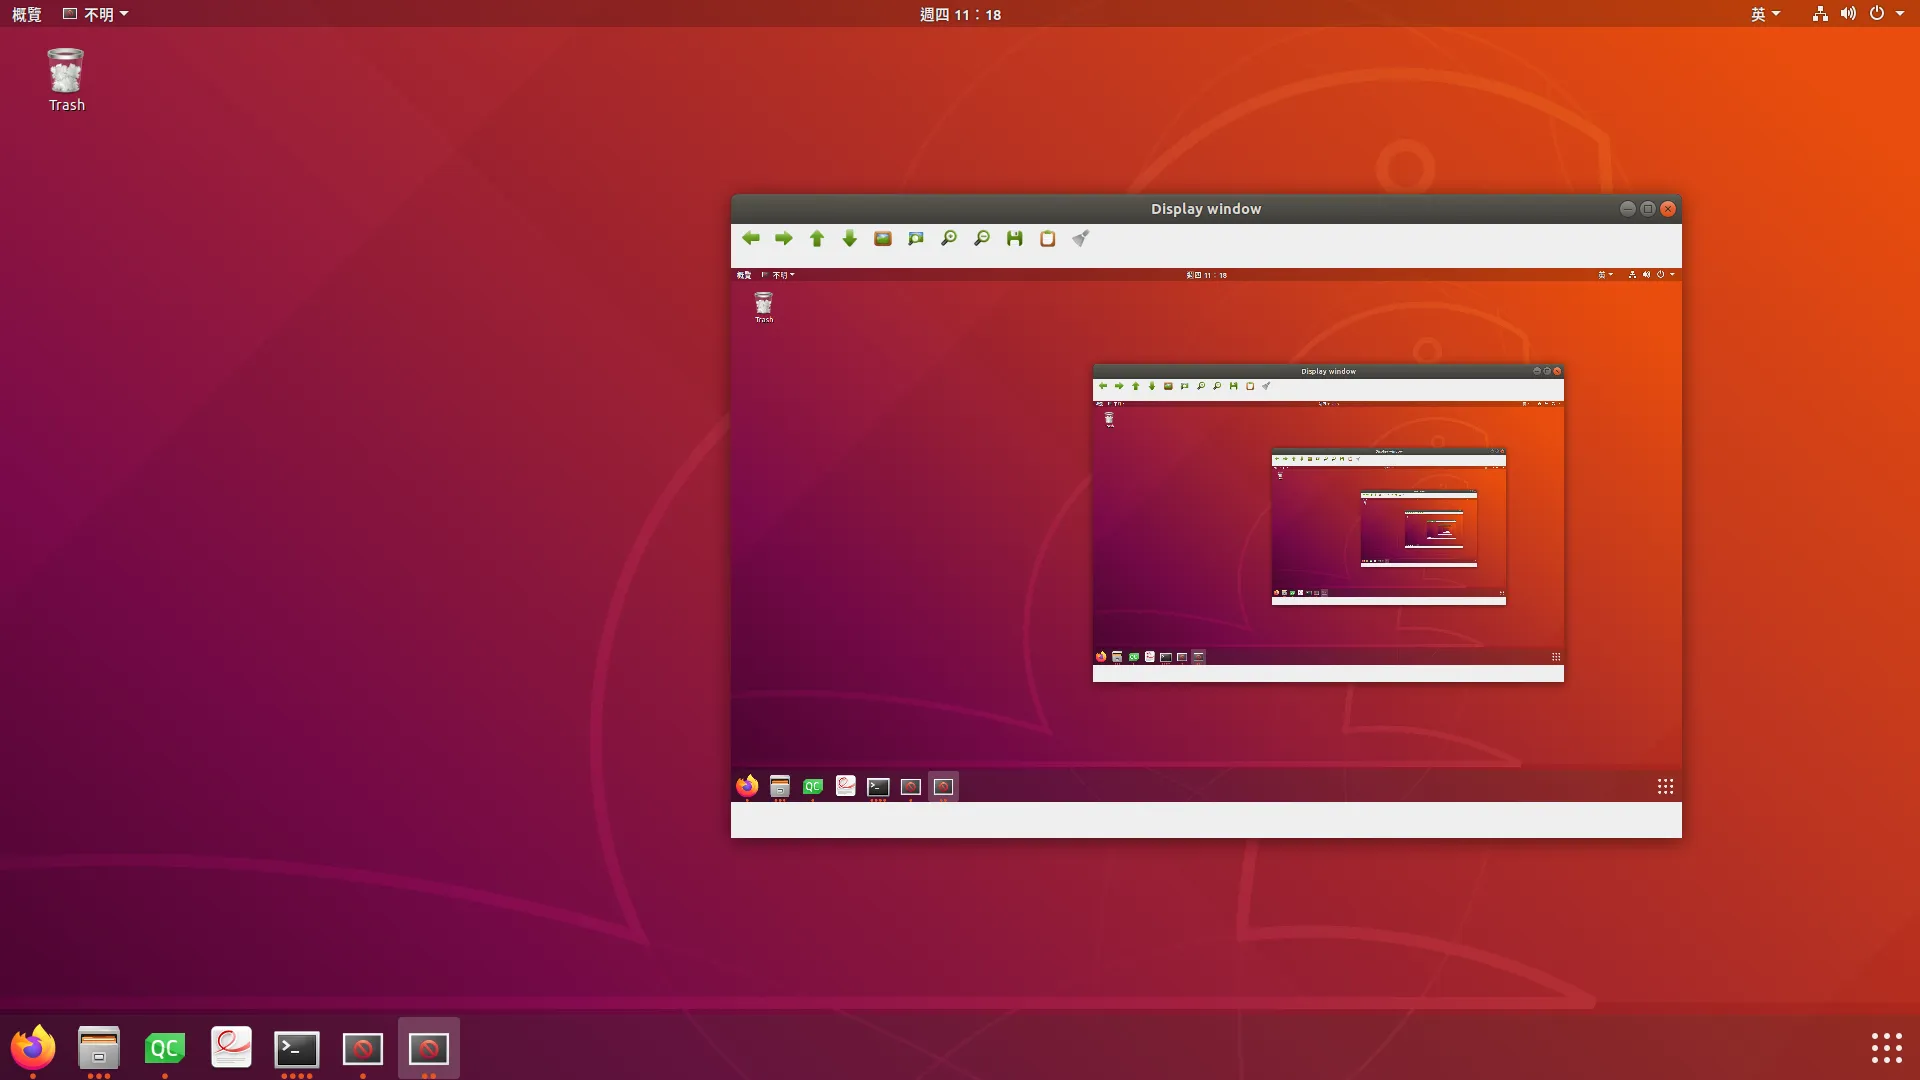The width and height of the screenshot is (1920, 1080).
Task: Open the clock and calendar menu in the top bar
Action: [960, 14]
